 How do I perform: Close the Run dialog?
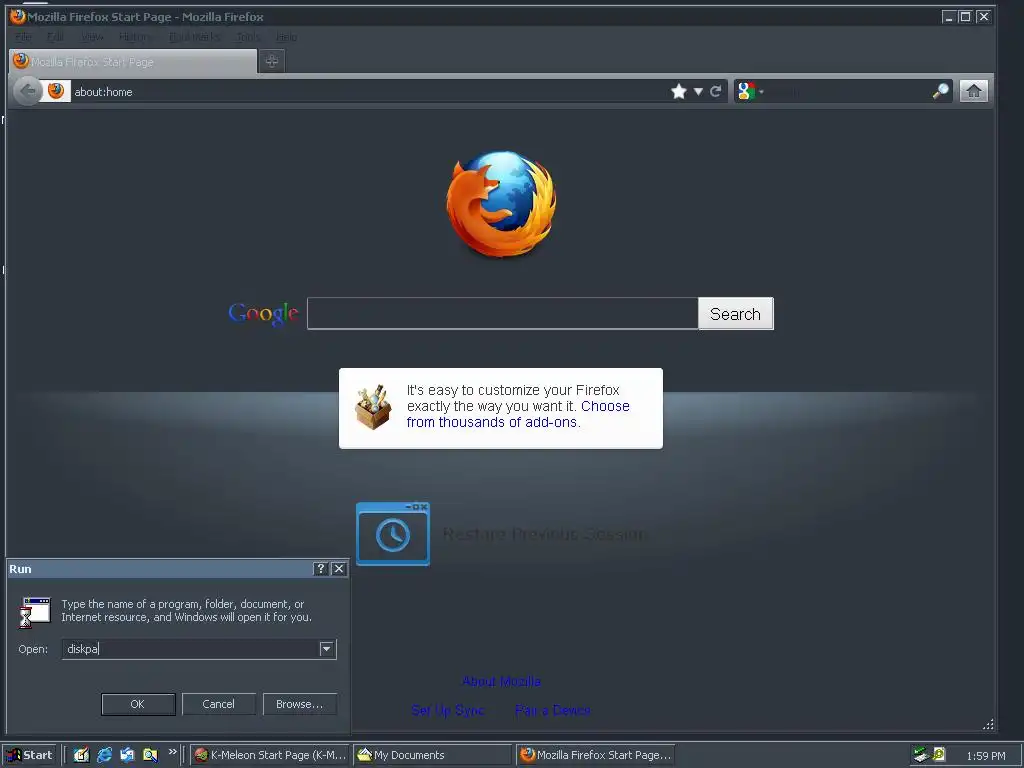point(339,569)
